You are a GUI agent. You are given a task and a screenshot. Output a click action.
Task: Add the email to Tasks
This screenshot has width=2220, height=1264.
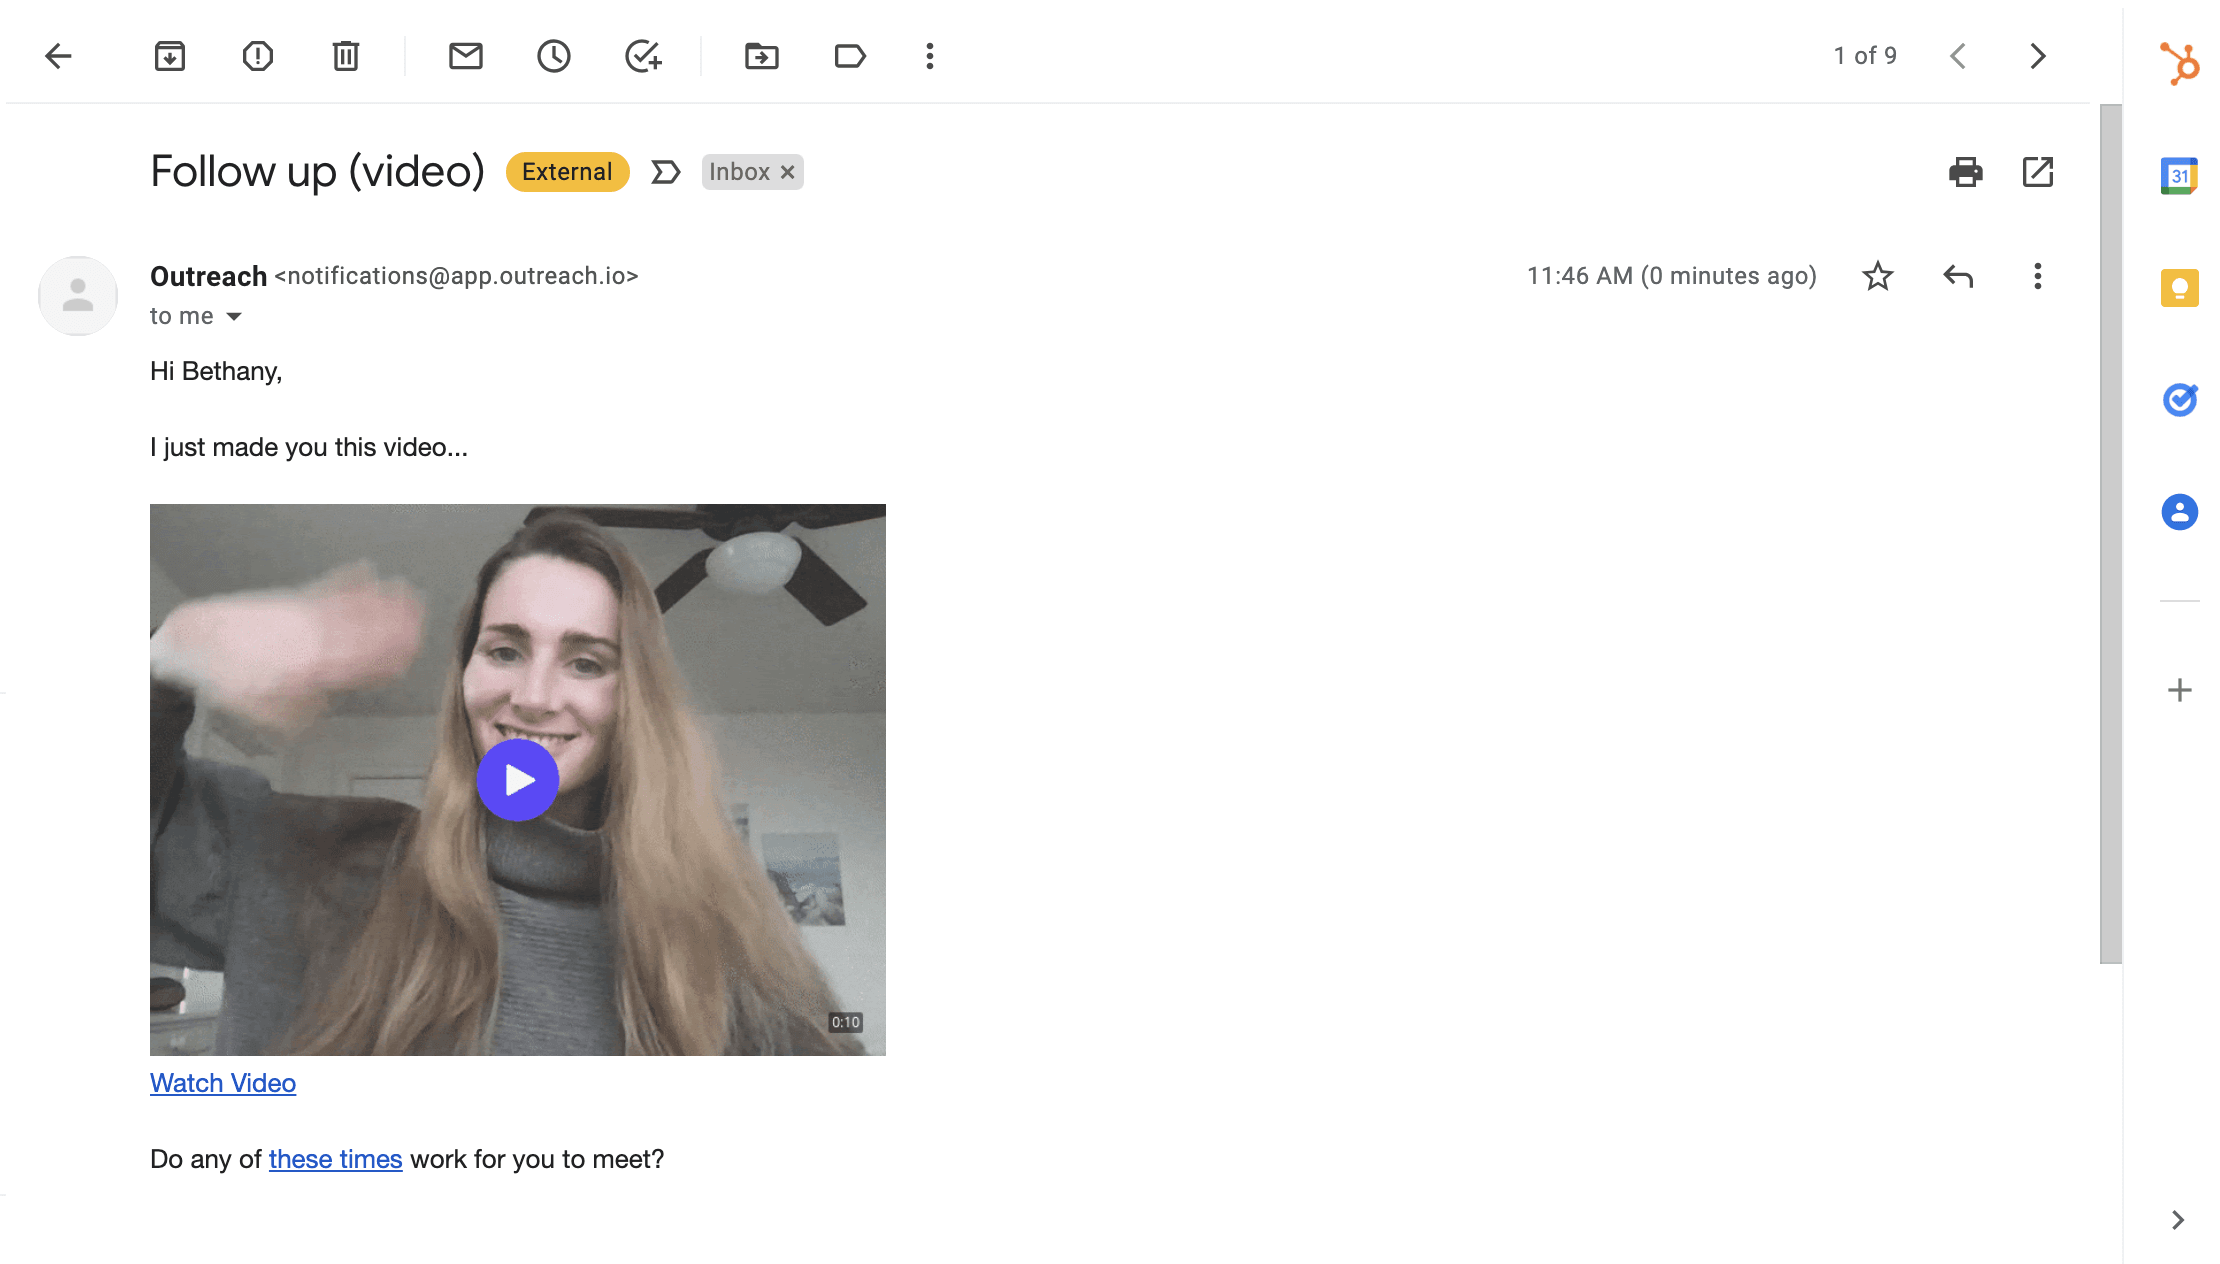coord(643,56)
